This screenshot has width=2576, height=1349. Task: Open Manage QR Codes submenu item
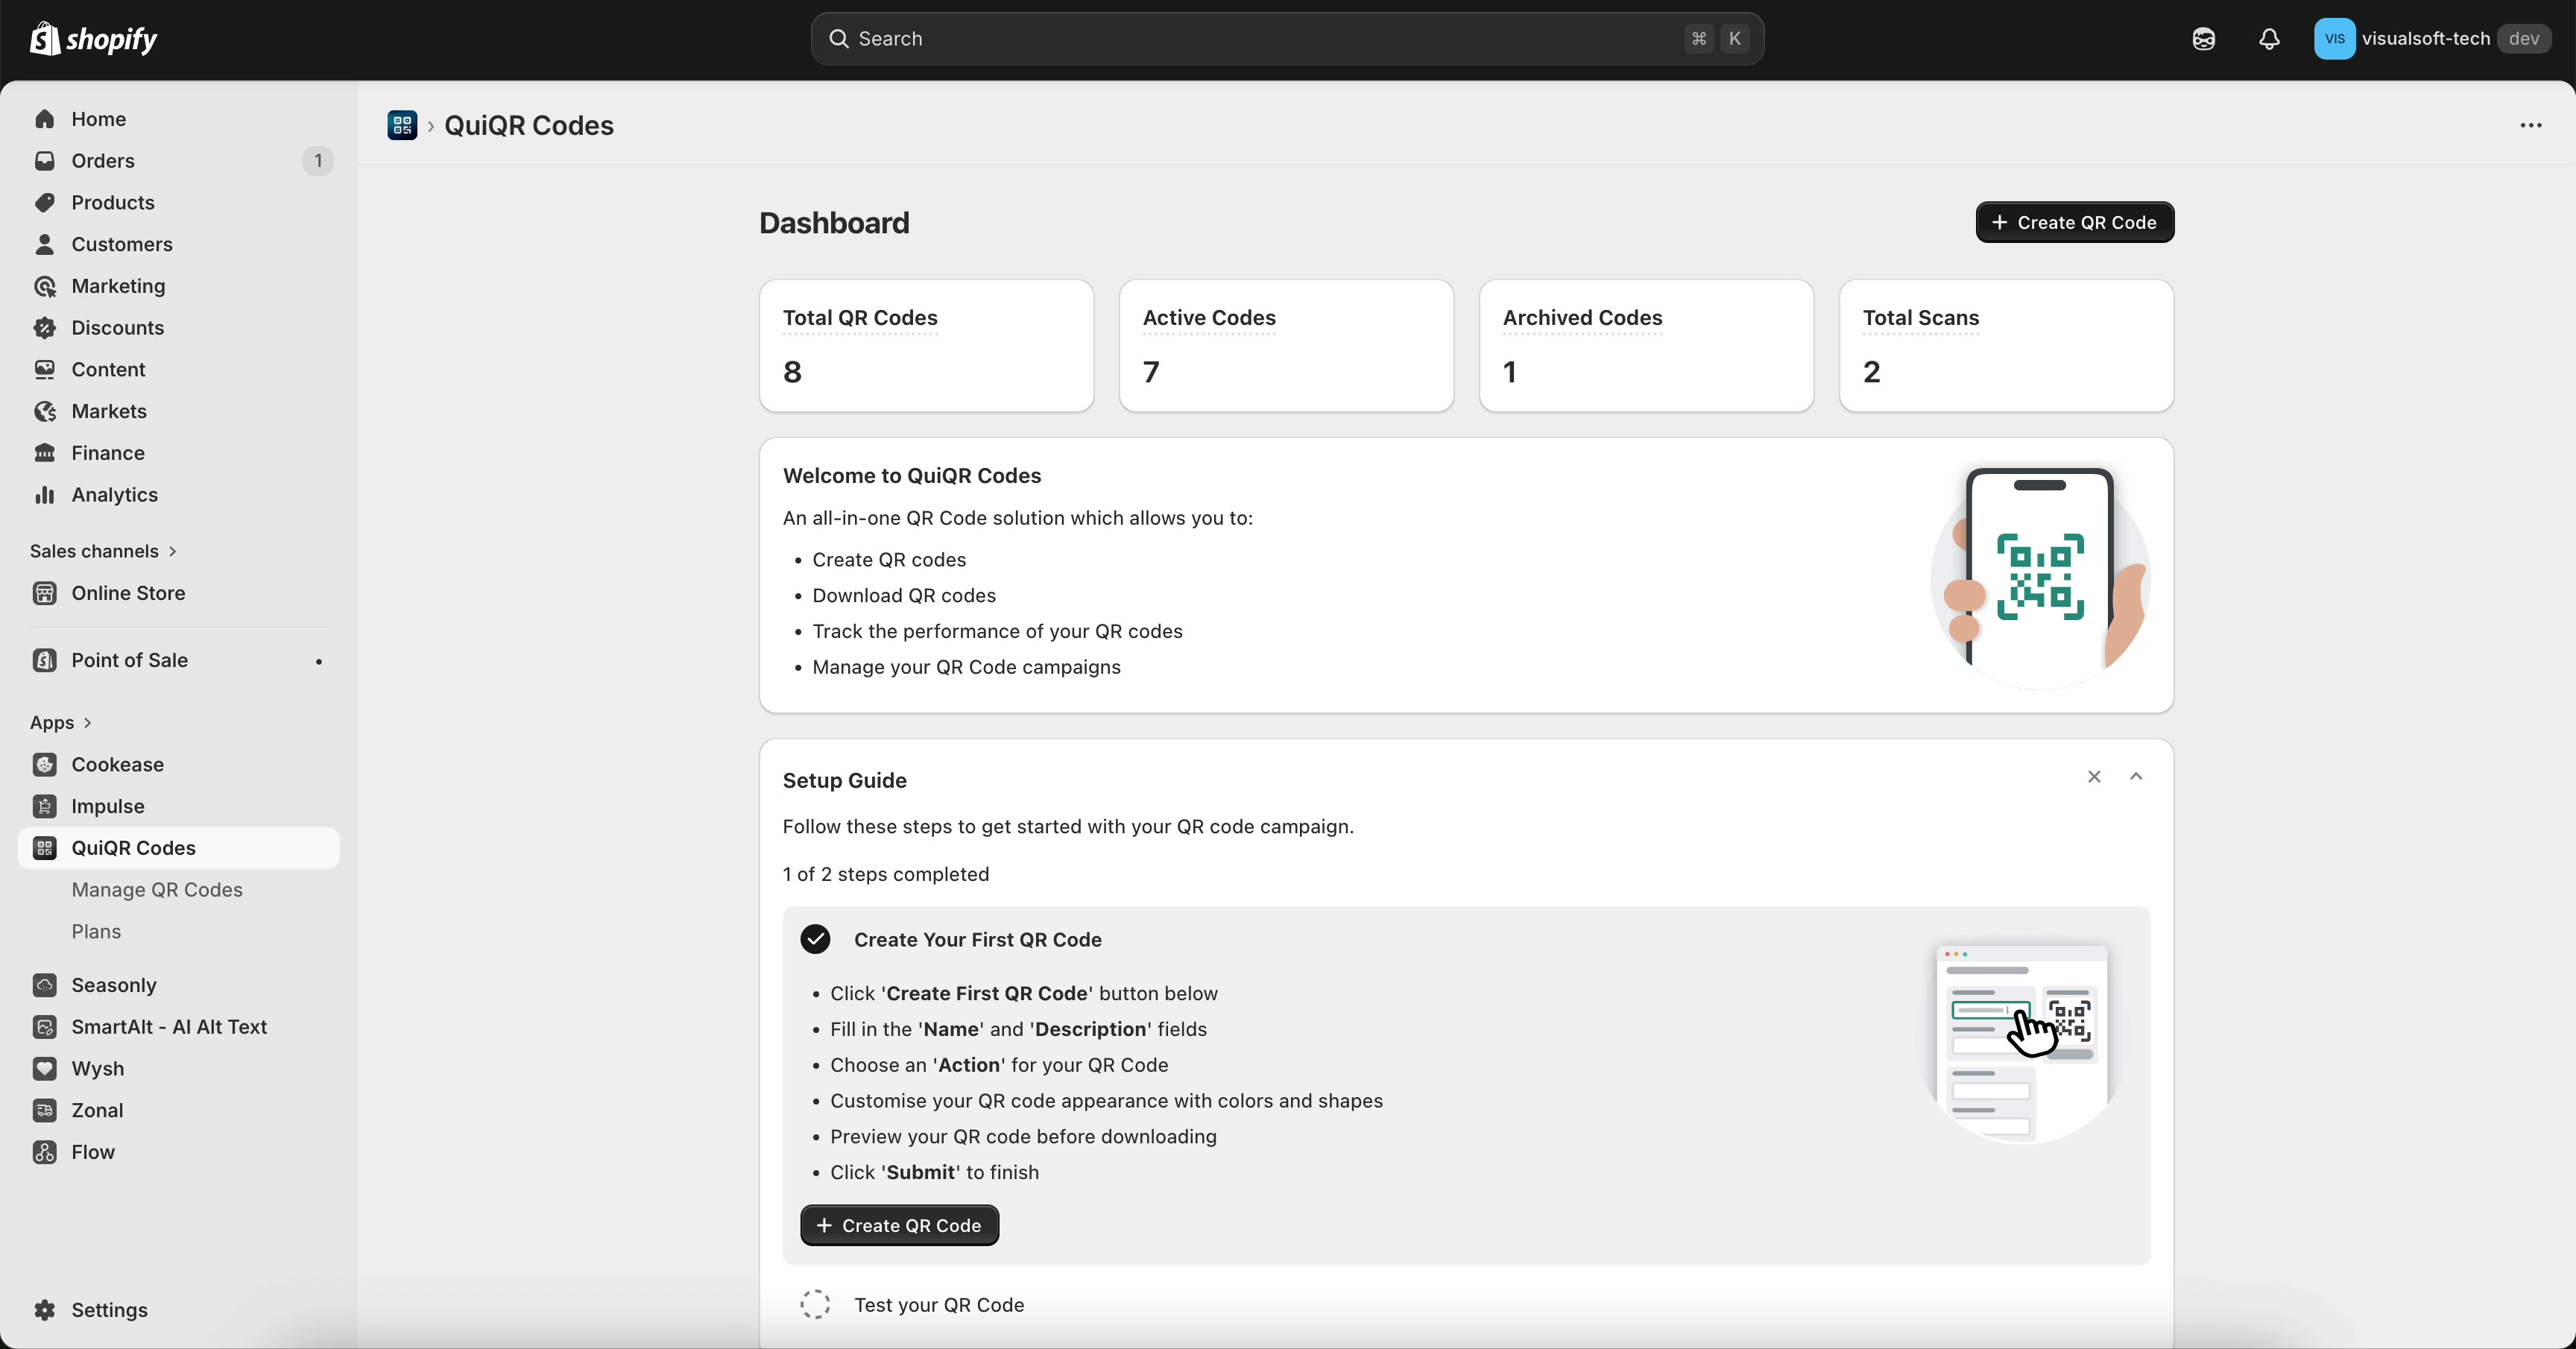tap(157, 890)
